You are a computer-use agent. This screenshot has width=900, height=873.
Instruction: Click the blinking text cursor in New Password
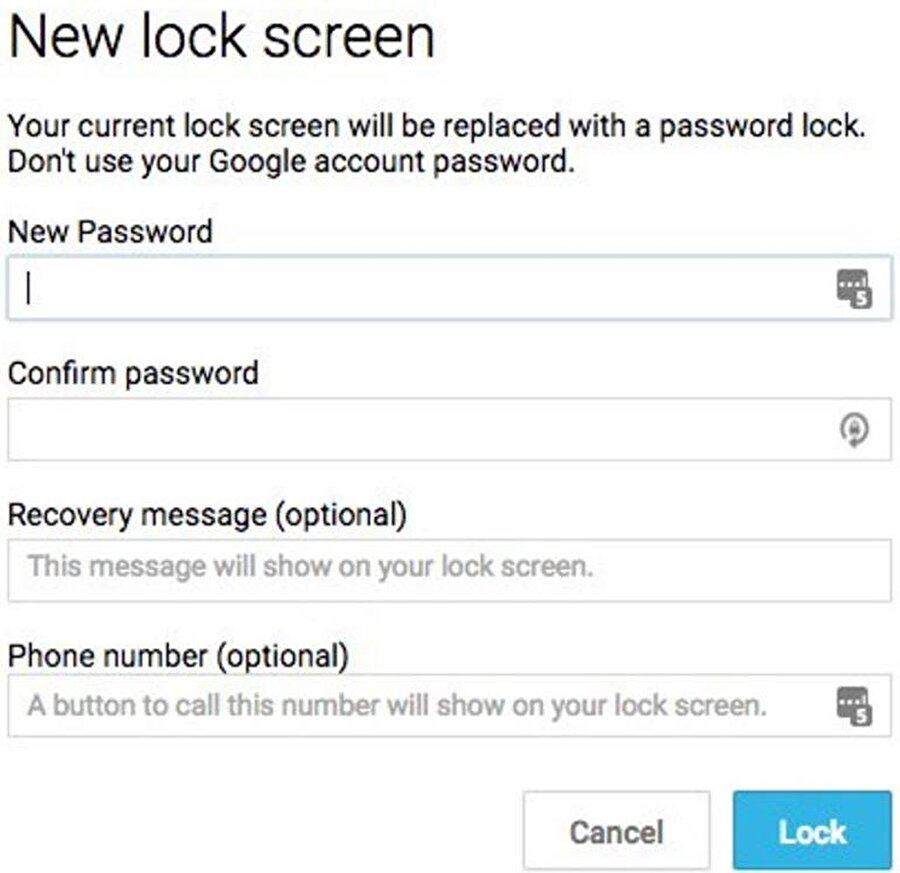pos(30,289)
